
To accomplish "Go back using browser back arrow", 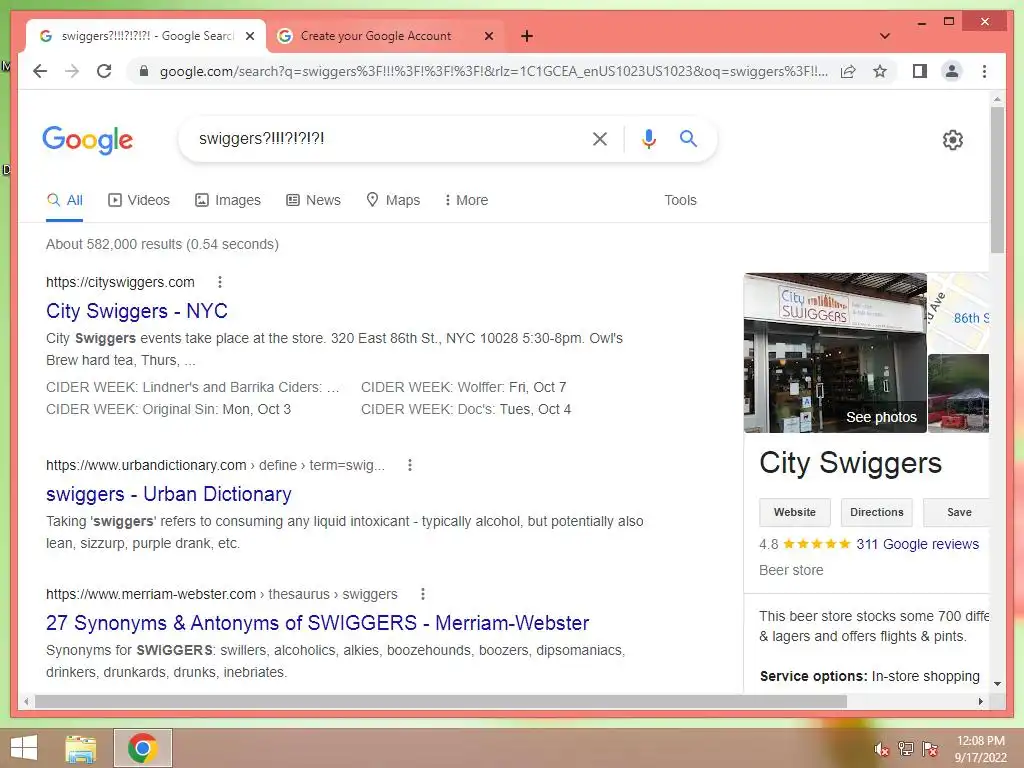I will (40, 71).
